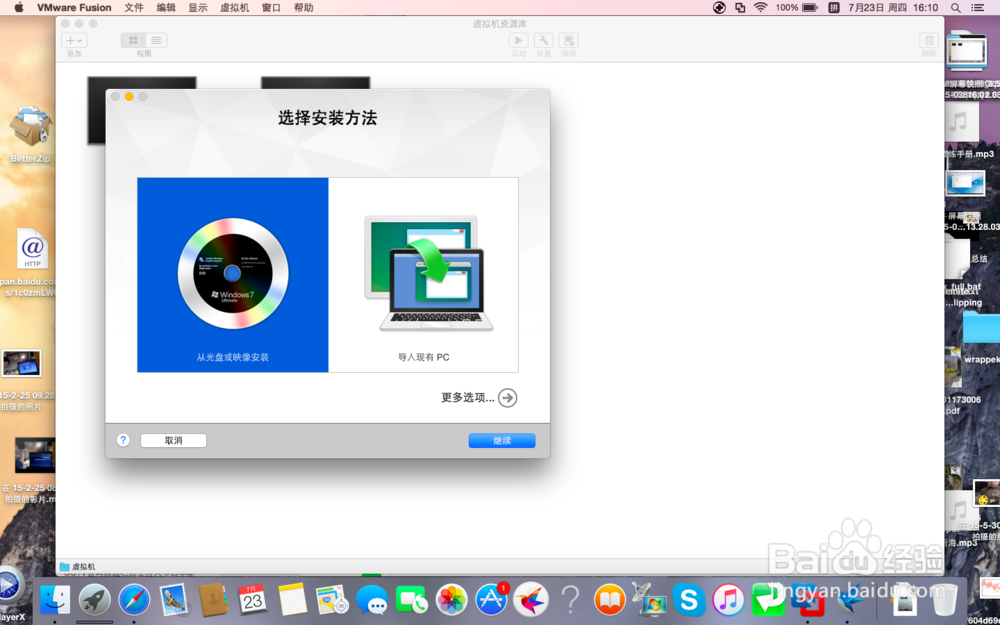Switch the library to list view
1000x625 pixels.
click(156, 40)
